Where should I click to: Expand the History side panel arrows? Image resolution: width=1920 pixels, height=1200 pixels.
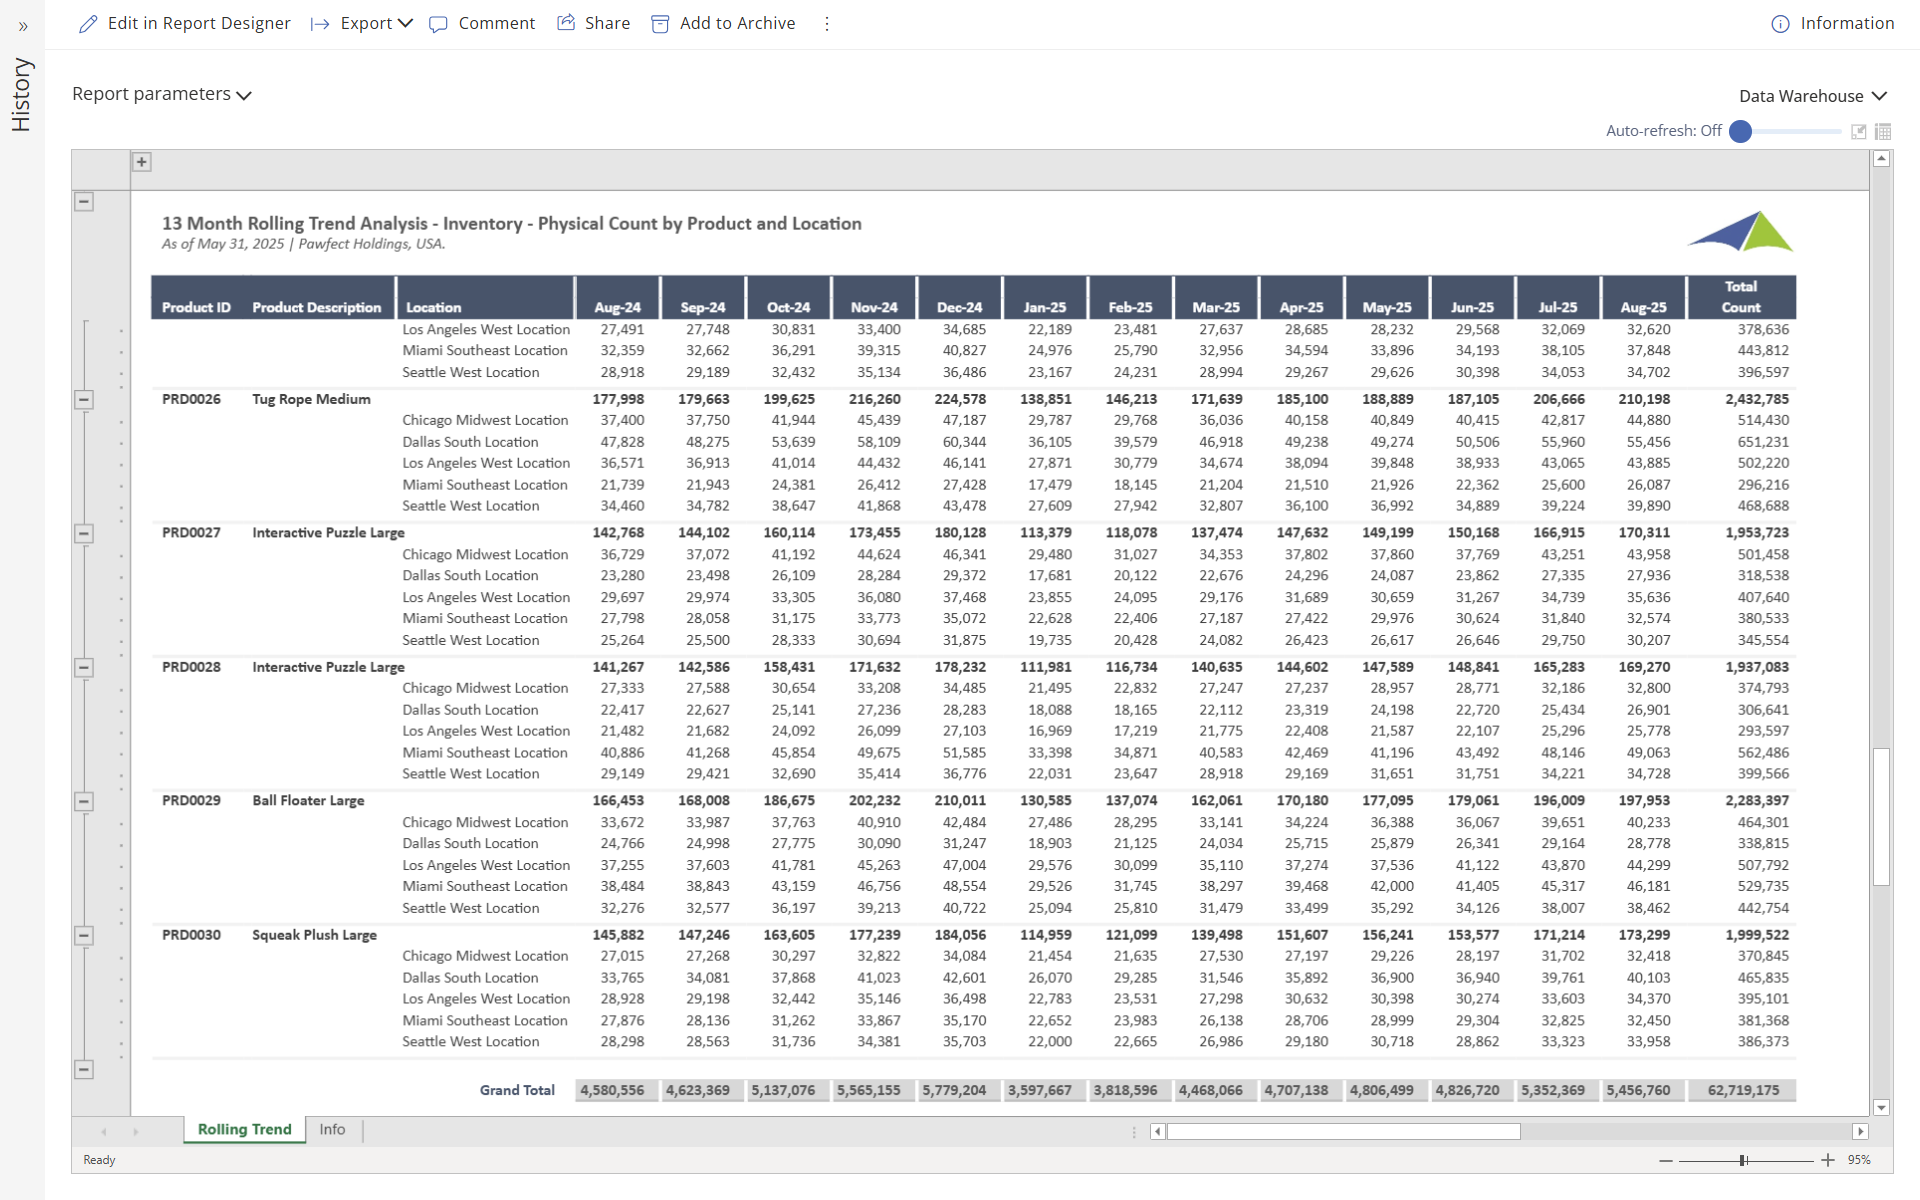click(x=22, y=27)
